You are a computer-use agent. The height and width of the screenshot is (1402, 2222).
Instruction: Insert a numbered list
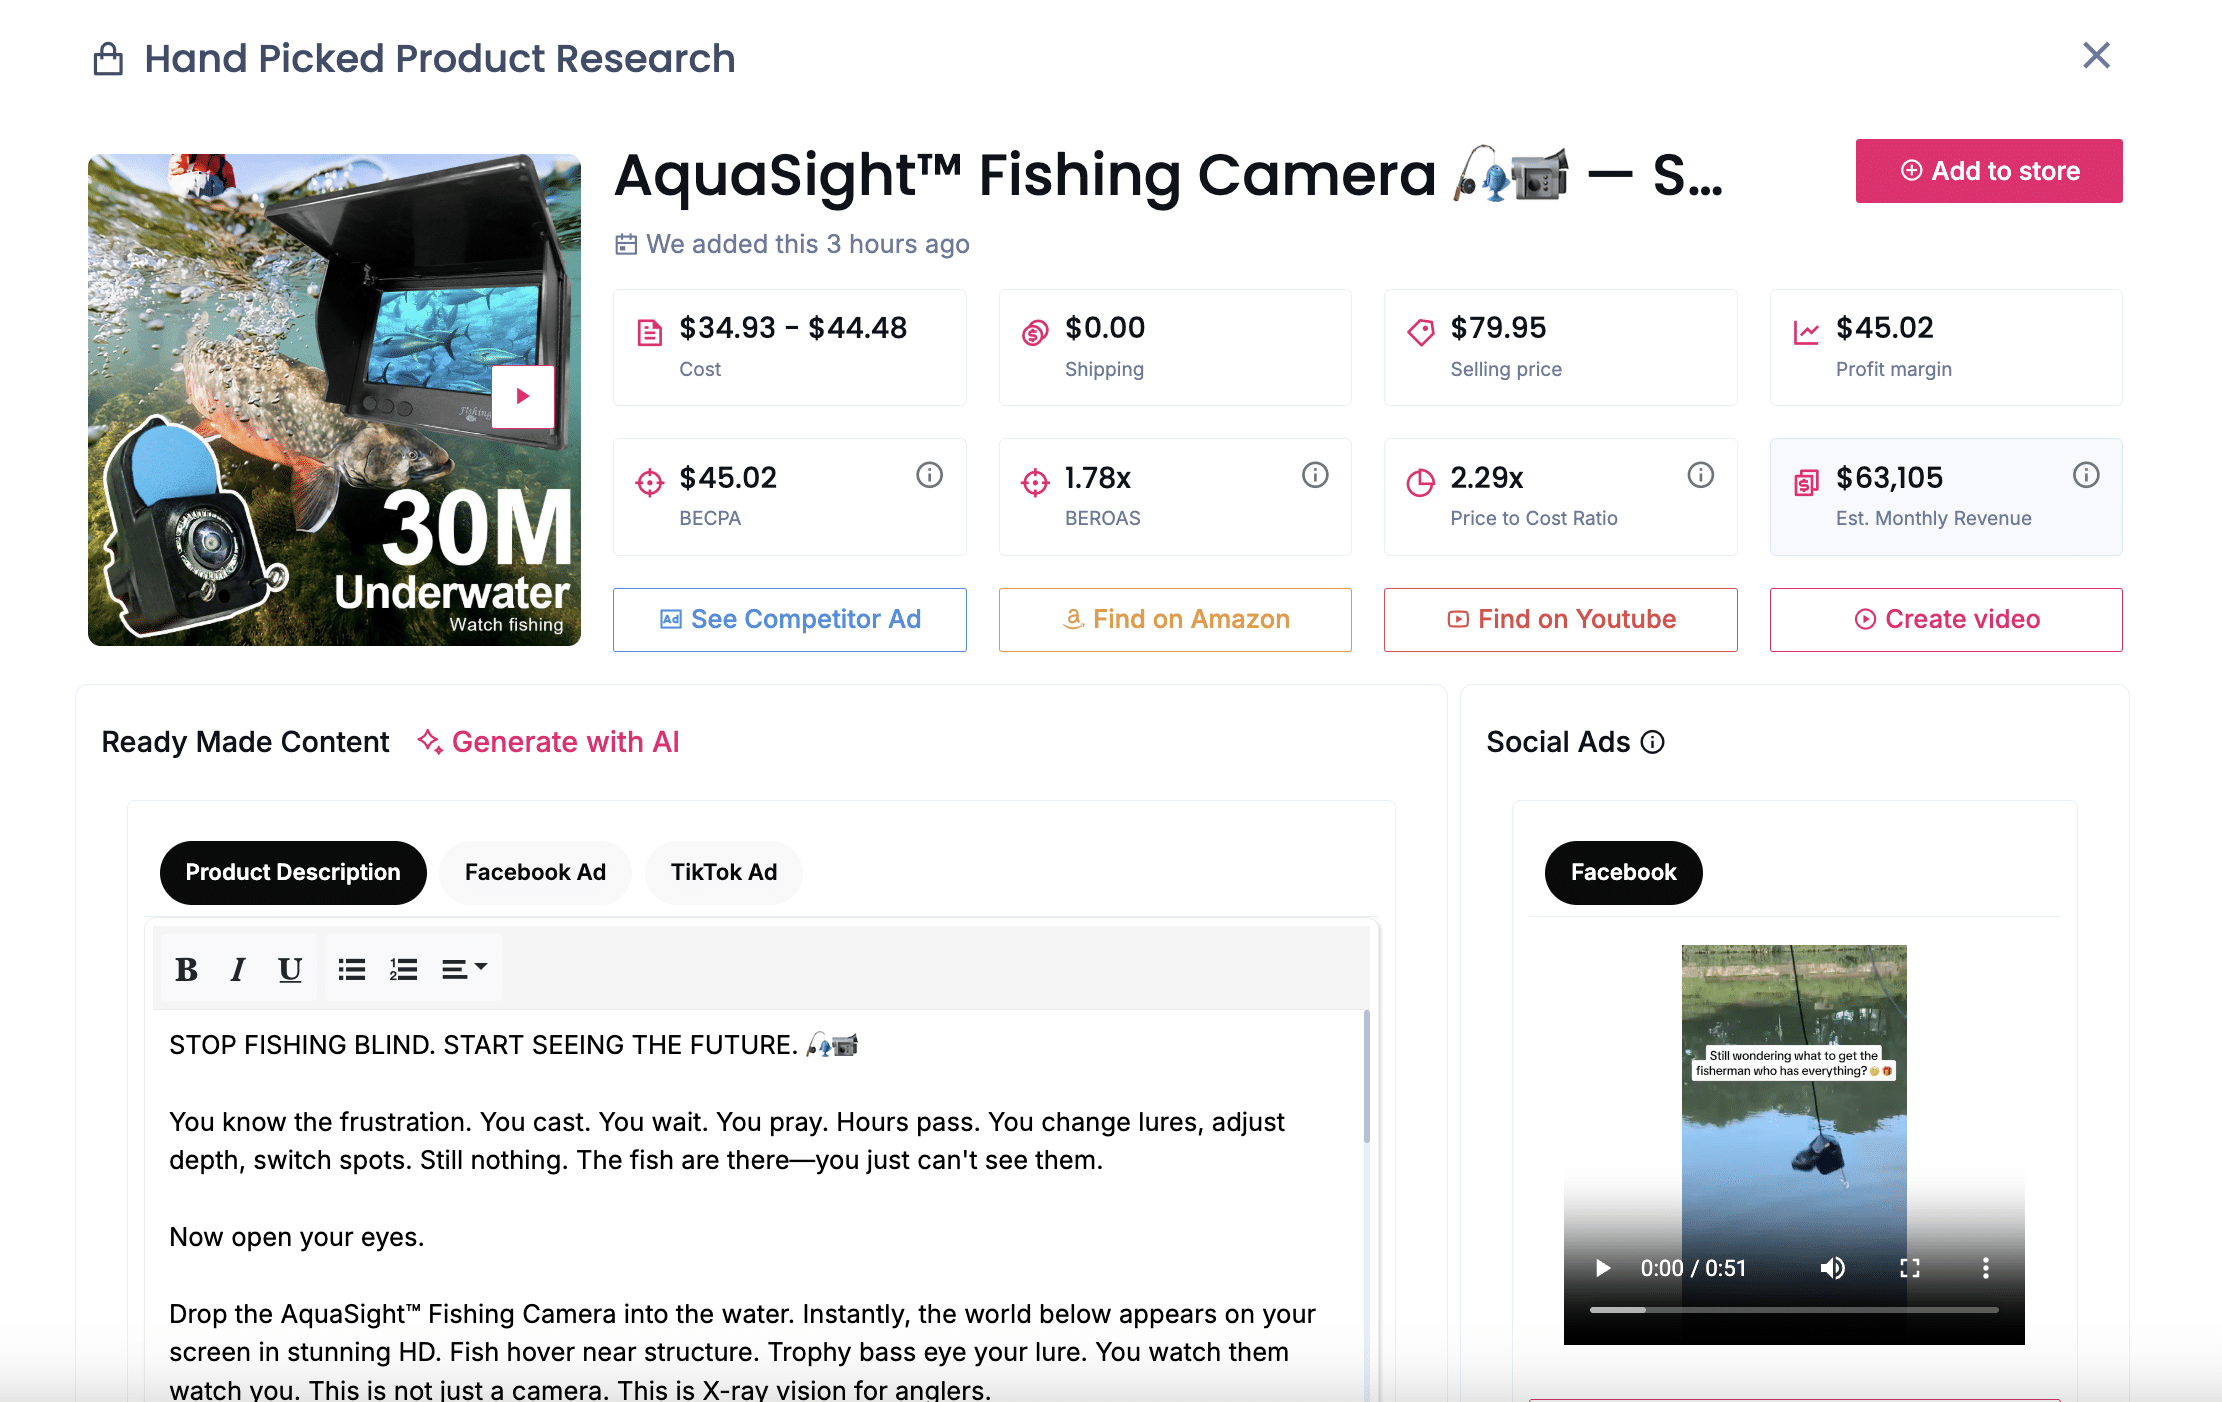[x=403, y=967]
